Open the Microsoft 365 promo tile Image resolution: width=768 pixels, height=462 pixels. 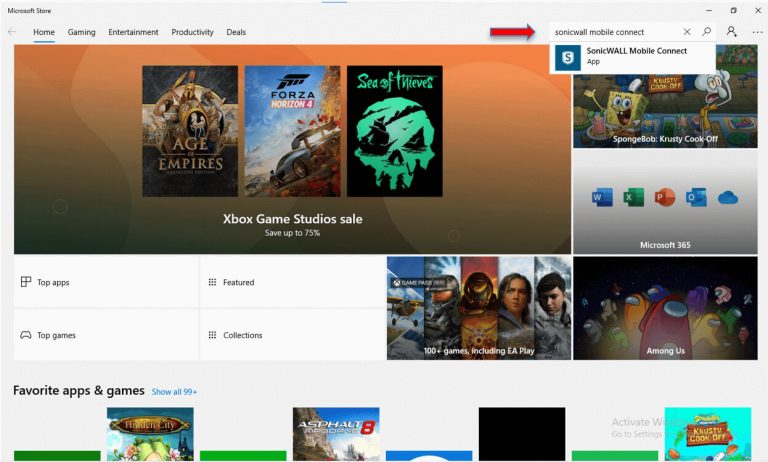[664, 203]
